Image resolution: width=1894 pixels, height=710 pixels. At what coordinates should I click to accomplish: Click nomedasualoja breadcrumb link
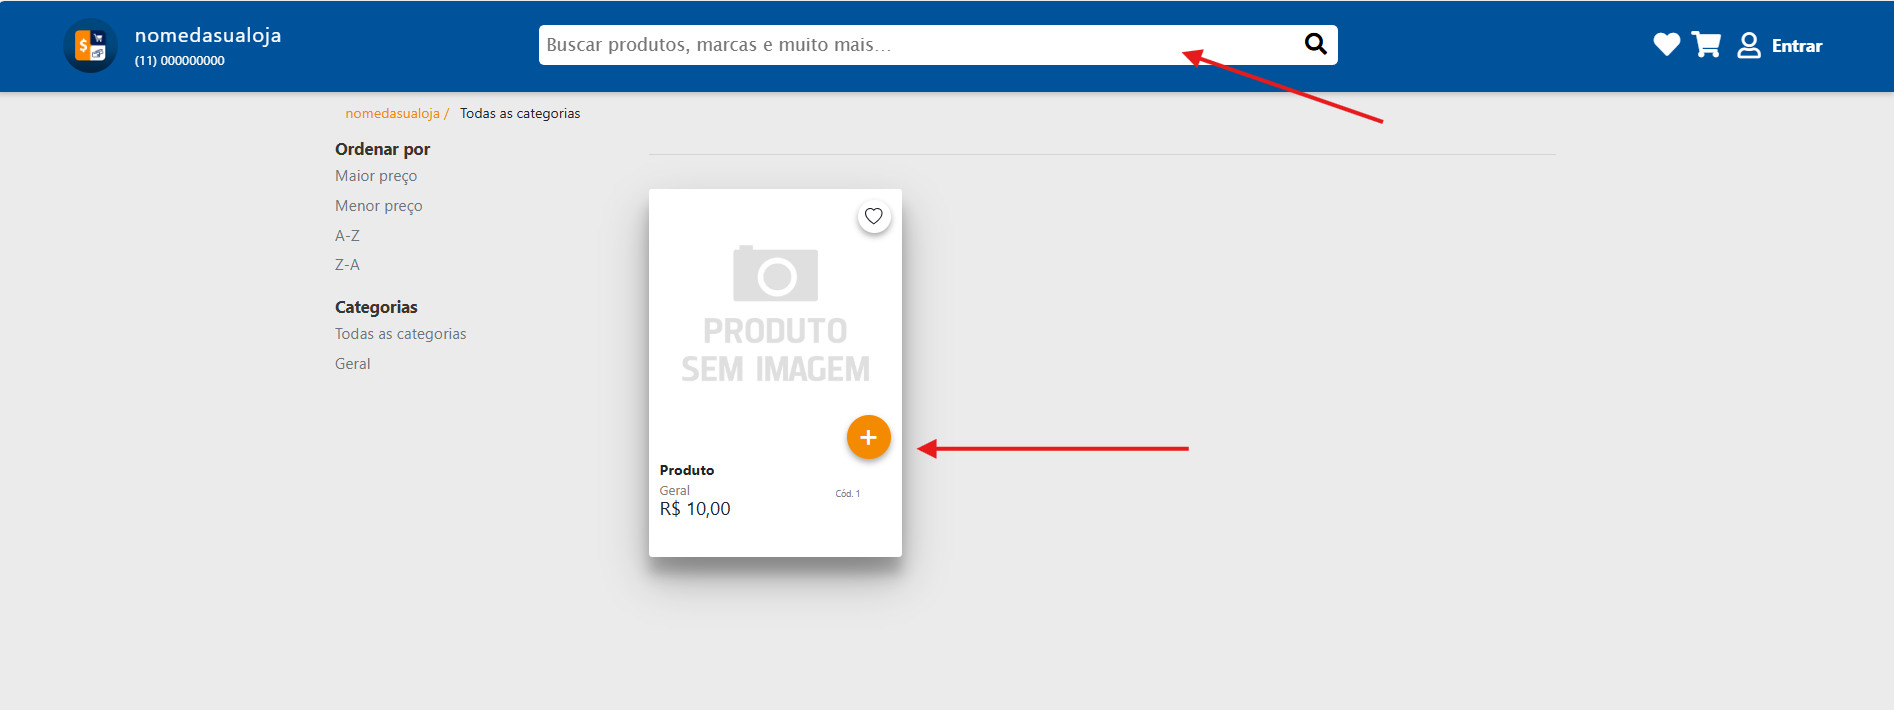[x=392, y=113]
